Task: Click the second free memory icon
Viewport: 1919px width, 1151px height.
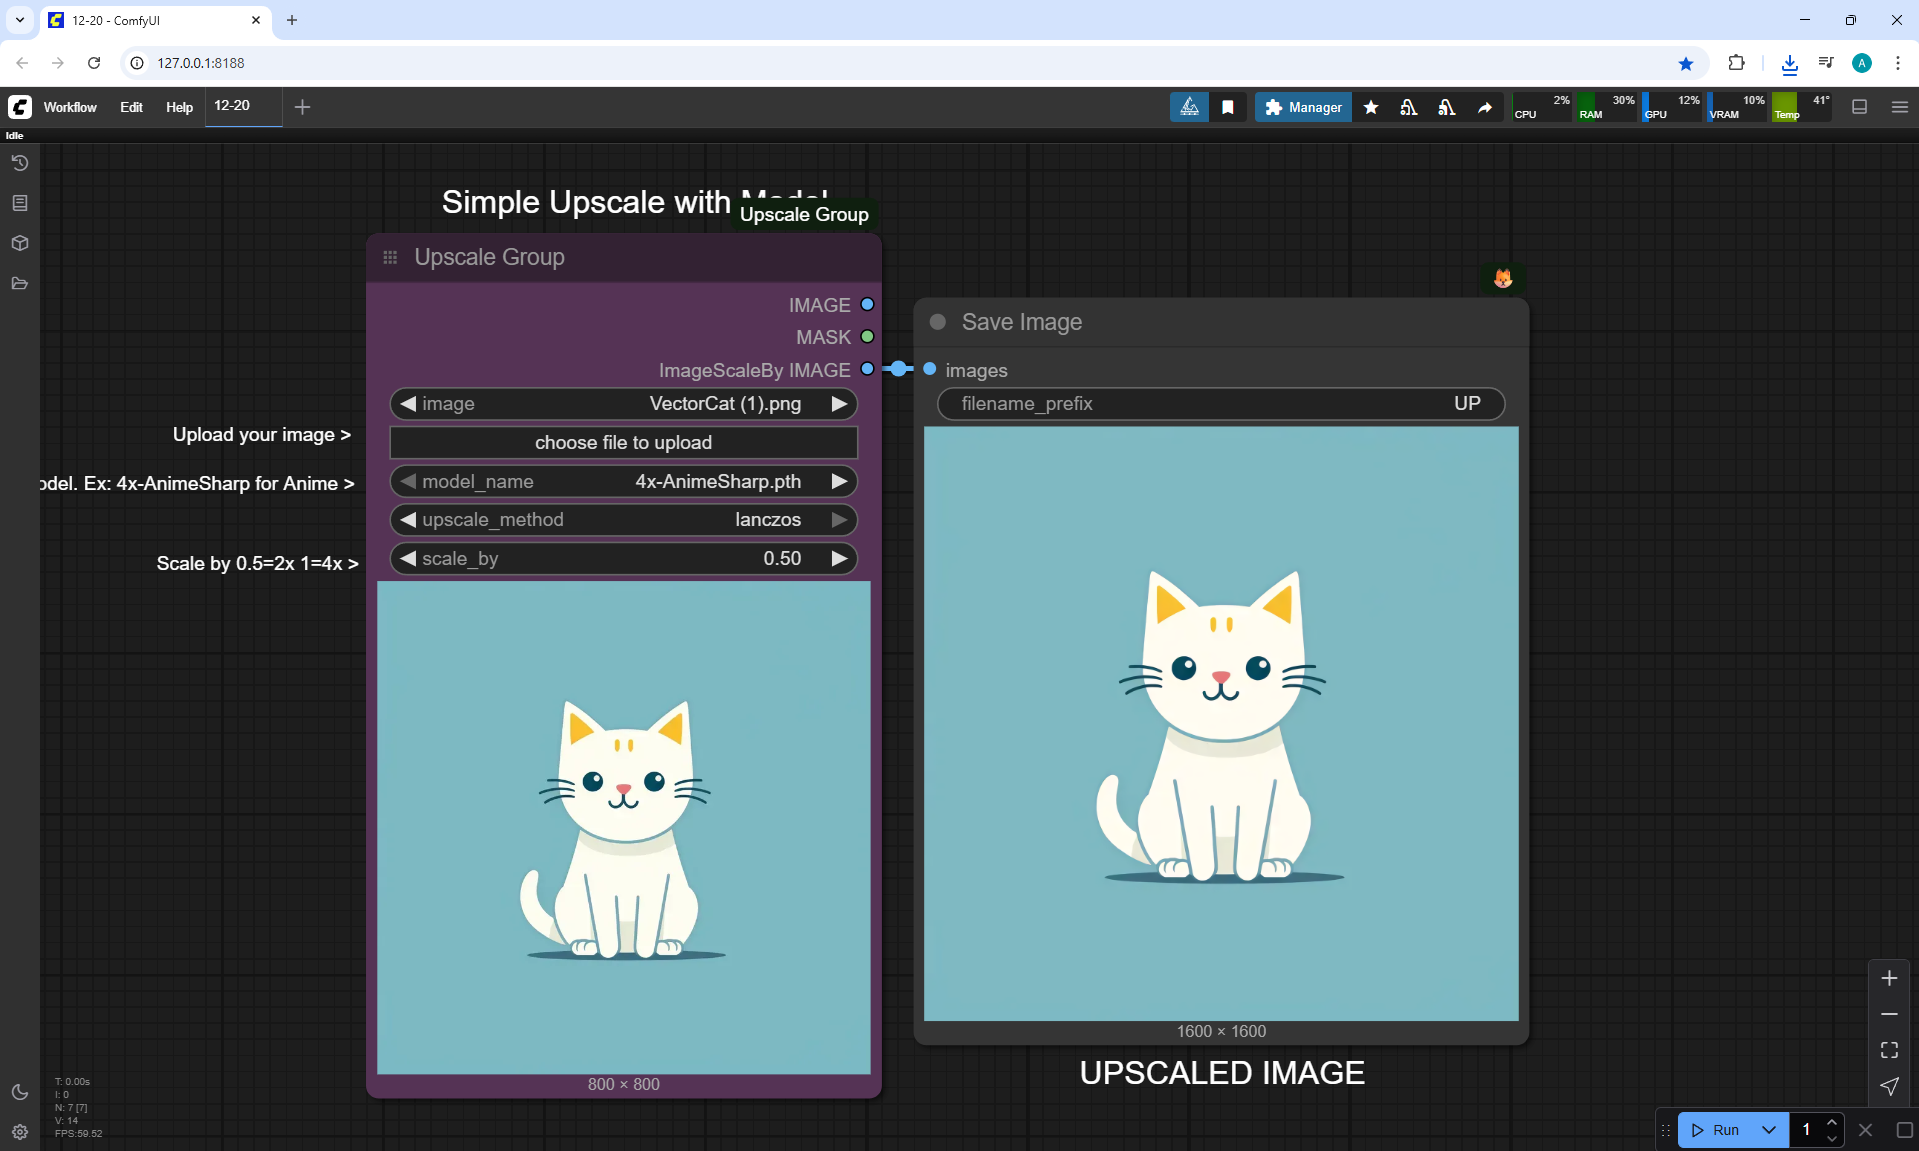Action: pyautogui.click(x=1447, y=107)
